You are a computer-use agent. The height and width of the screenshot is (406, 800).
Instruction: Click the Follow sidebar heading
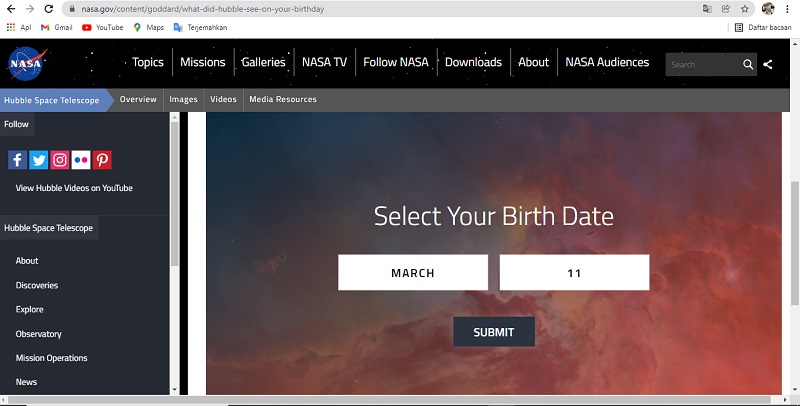pyautogui.click(x=16, y=124)
